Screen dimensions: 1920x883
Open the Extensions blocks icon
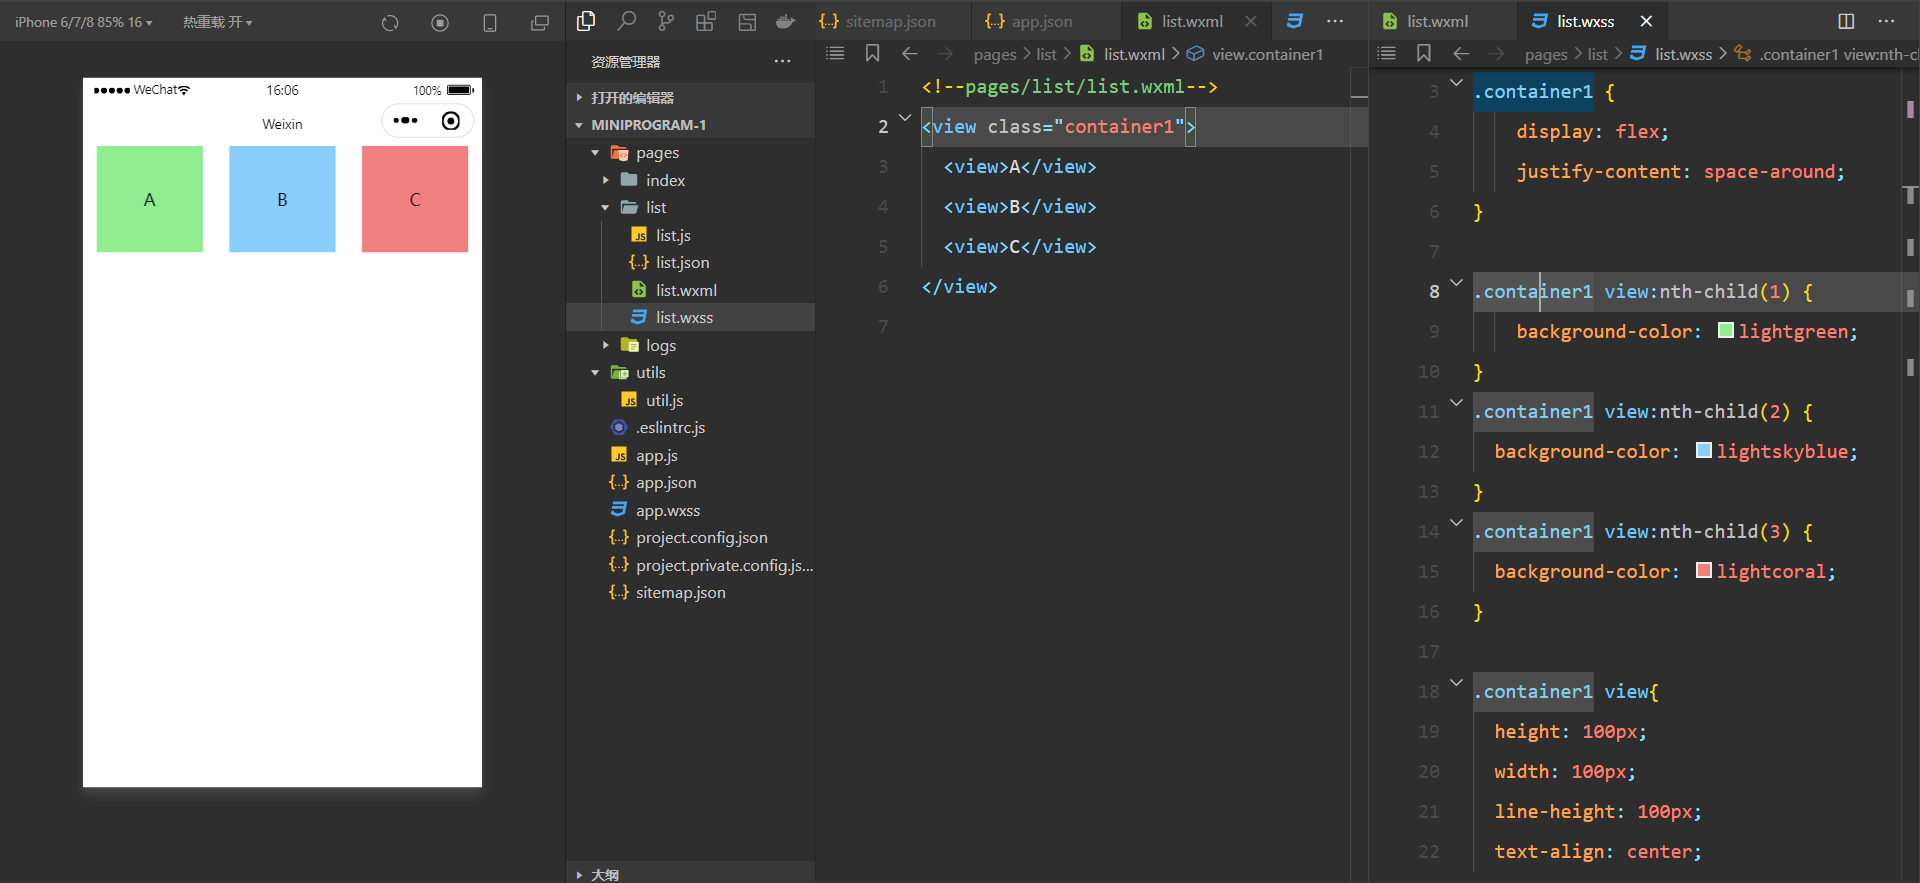706,21
